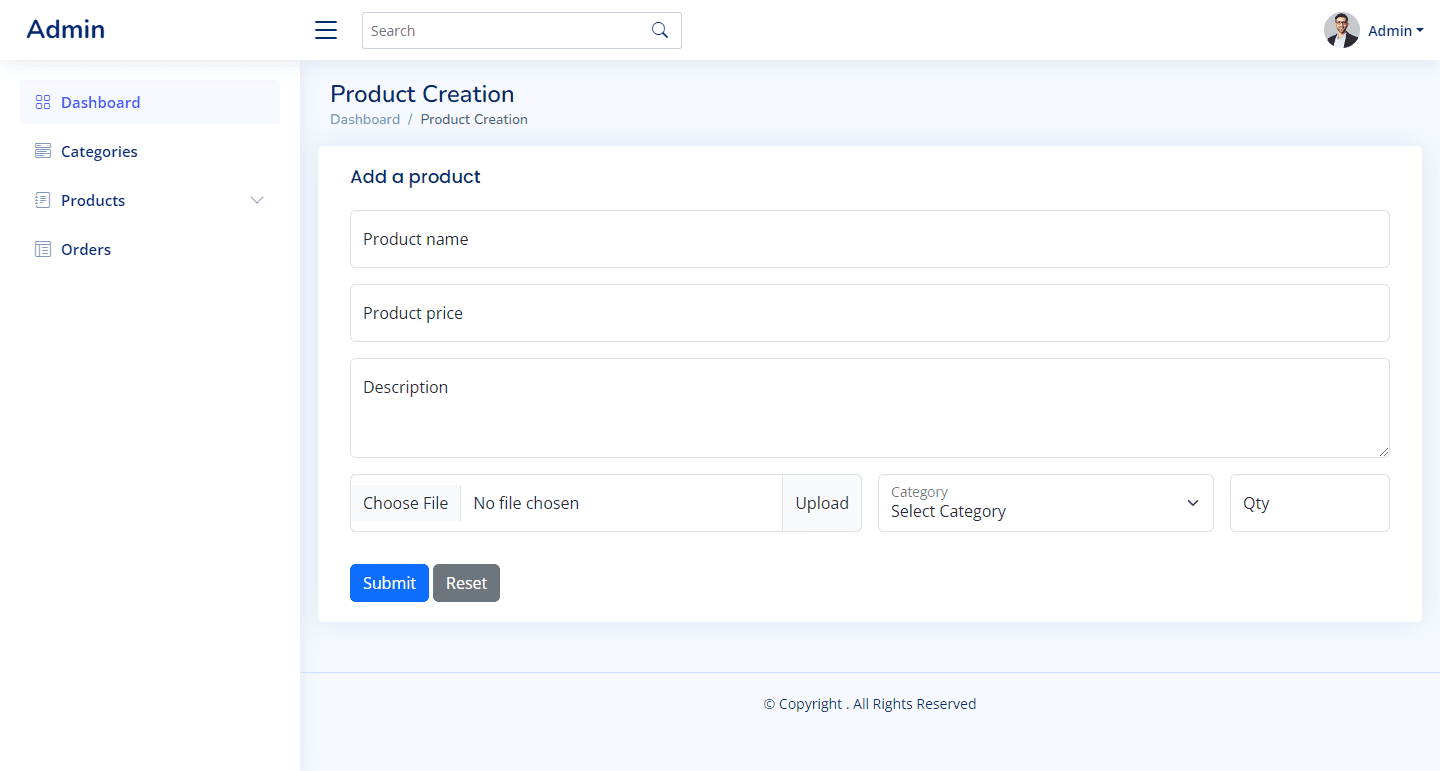Image resolution: width=1440 pixels, height=771 pixels.
Task: Click the Choose File button
Action: [x=405, y=503]
